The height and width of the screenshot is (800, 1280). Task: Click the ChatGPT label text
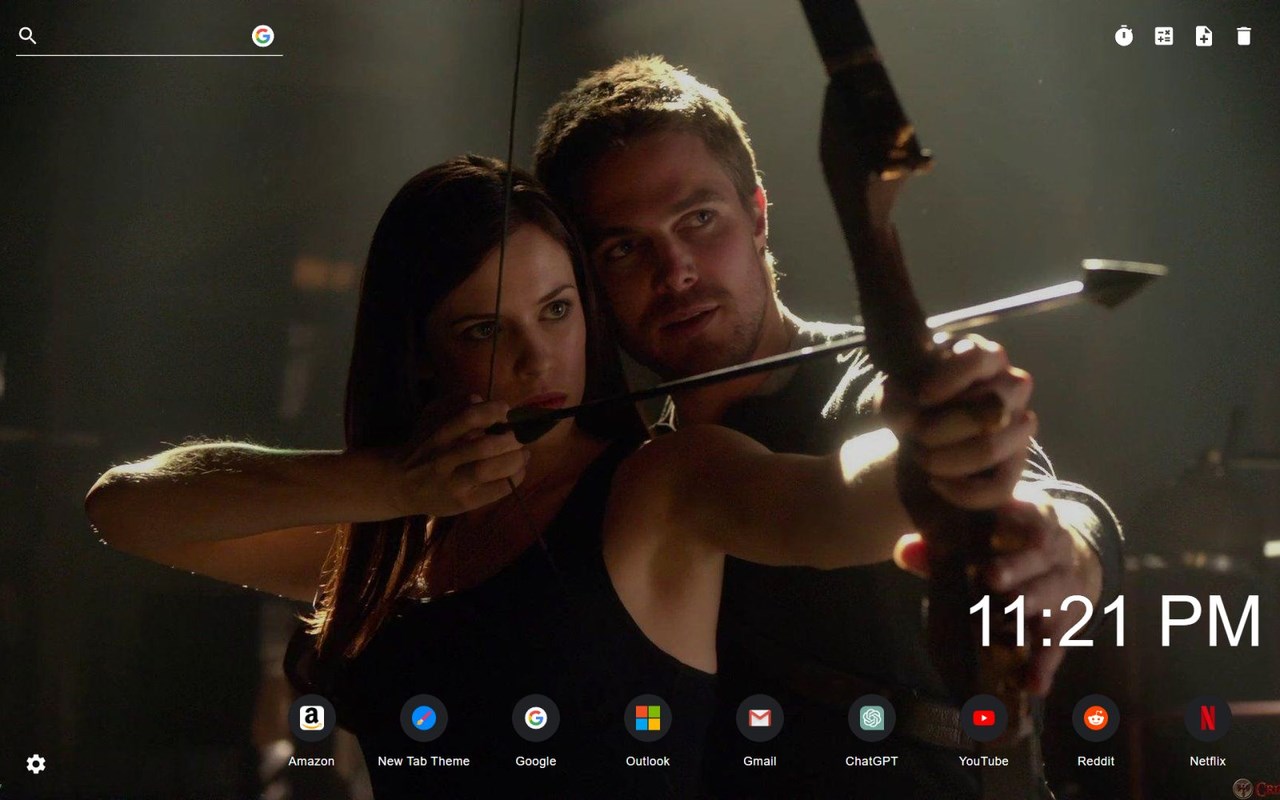872,761
